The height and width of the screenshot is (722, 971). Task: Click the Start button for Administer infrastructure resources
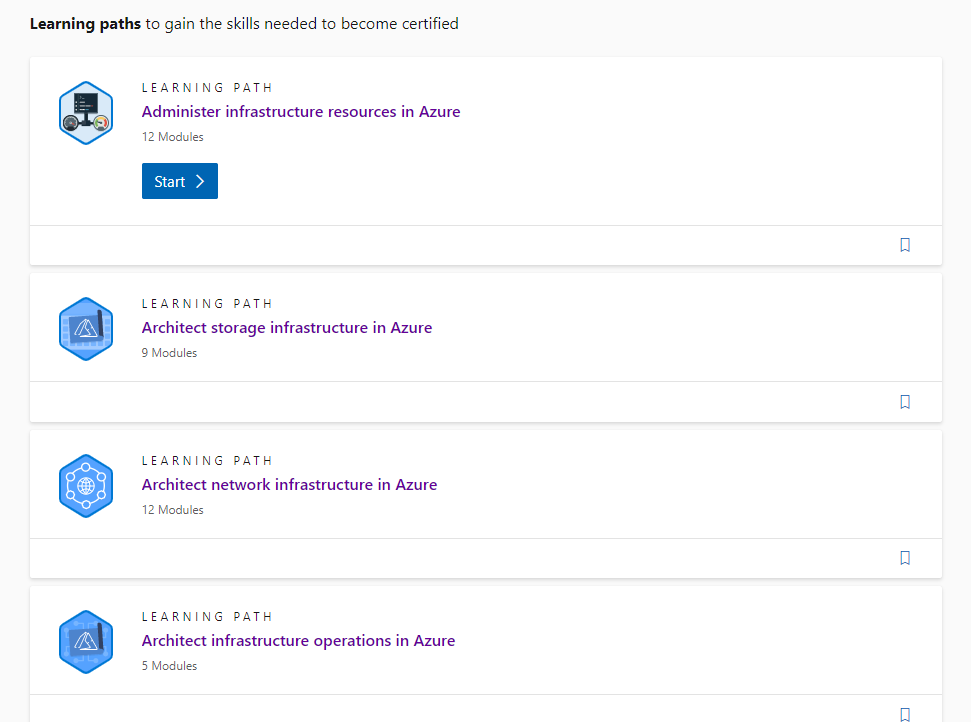(180, 181)
